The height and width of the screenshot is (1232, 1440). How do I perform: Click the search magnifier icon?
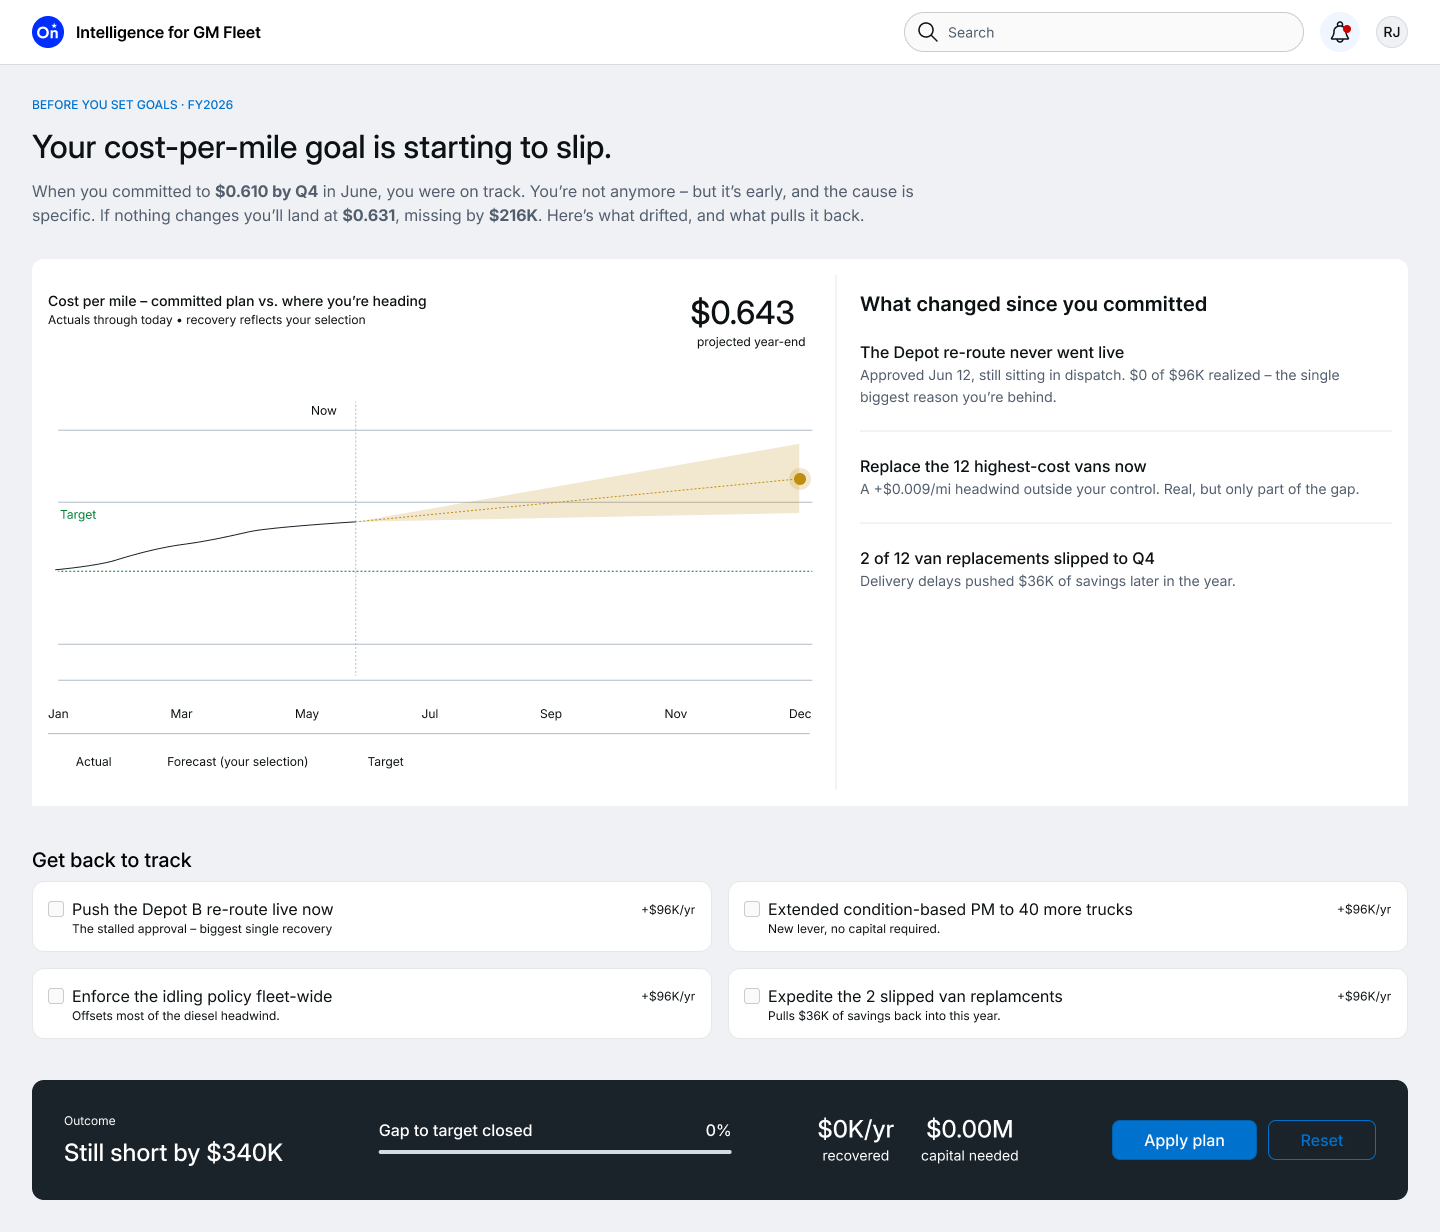(x=928, y=32)
